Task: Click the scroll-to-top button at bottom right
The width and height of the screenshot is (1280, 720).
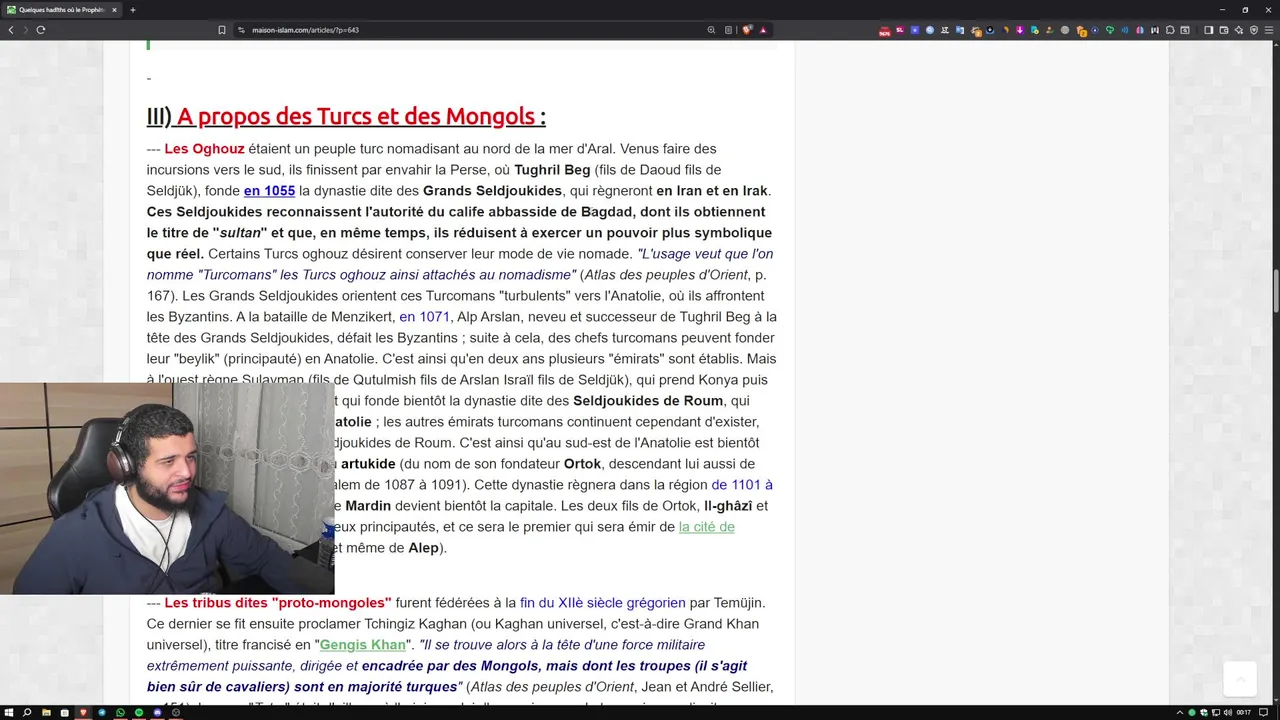Action: [1240, 679]
